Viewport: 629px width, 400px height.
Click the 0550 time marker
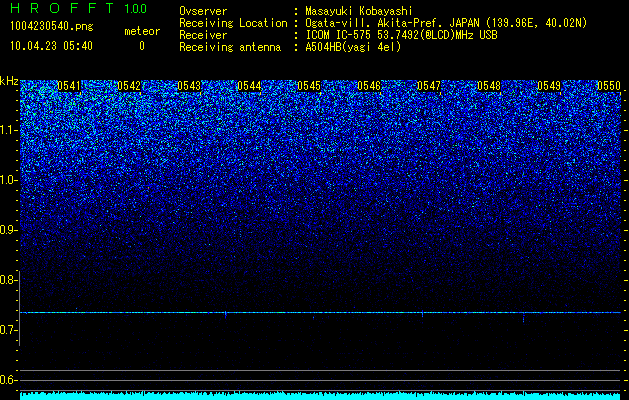click(609, 86)
